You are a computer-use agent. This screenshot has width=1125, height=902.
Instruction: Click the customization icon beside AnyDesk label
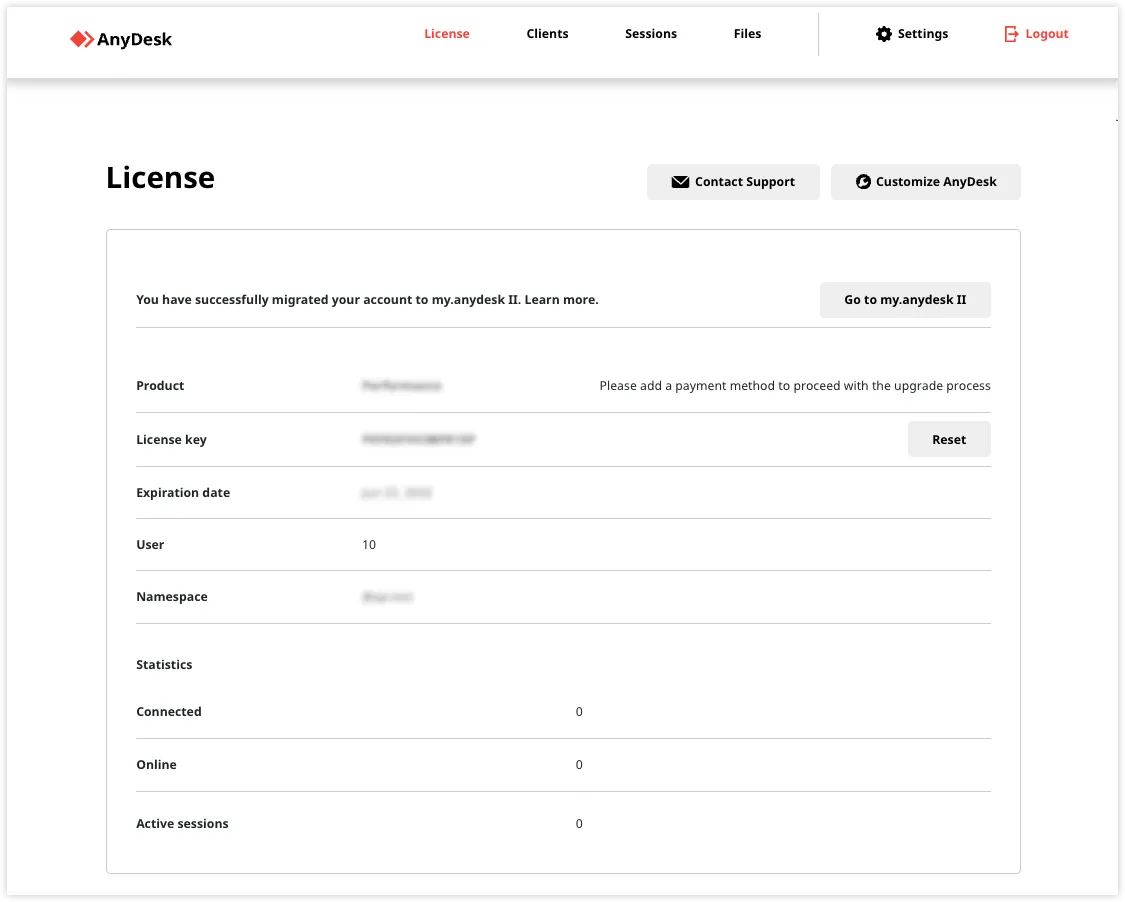[863, 181]
